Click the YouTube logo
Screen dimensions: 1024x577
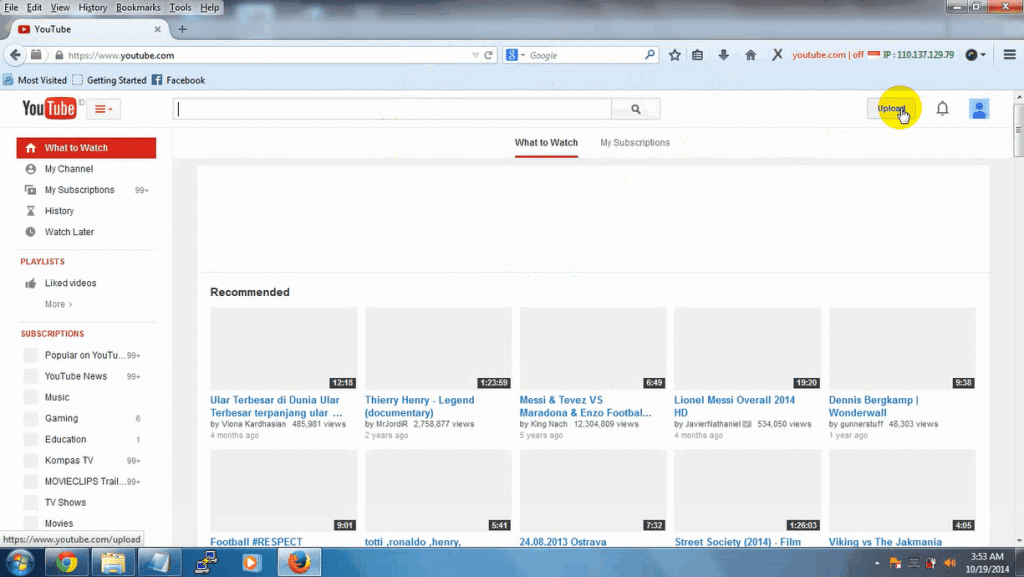click(x=49, y=108)
